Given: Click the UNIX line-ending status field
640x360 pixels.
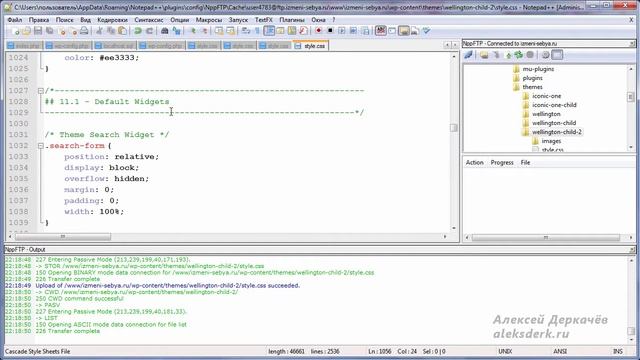Looking at the screenshot, I should 505,351.
